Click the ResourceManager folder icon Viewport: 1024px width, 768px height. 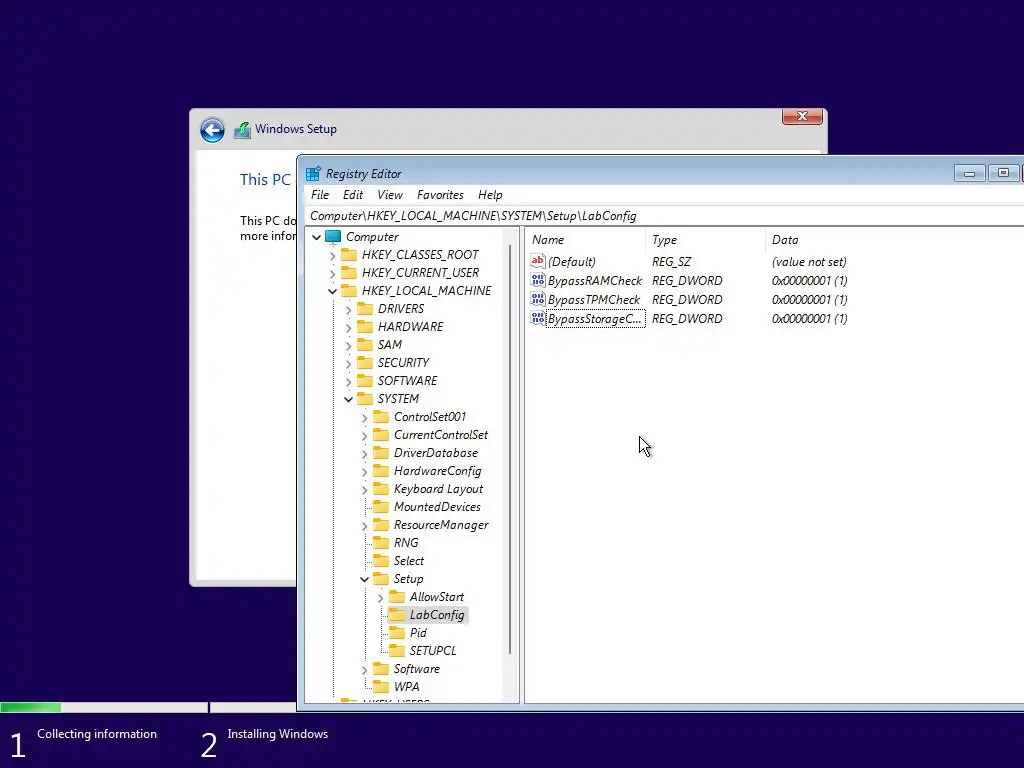(x=381, y=524)
